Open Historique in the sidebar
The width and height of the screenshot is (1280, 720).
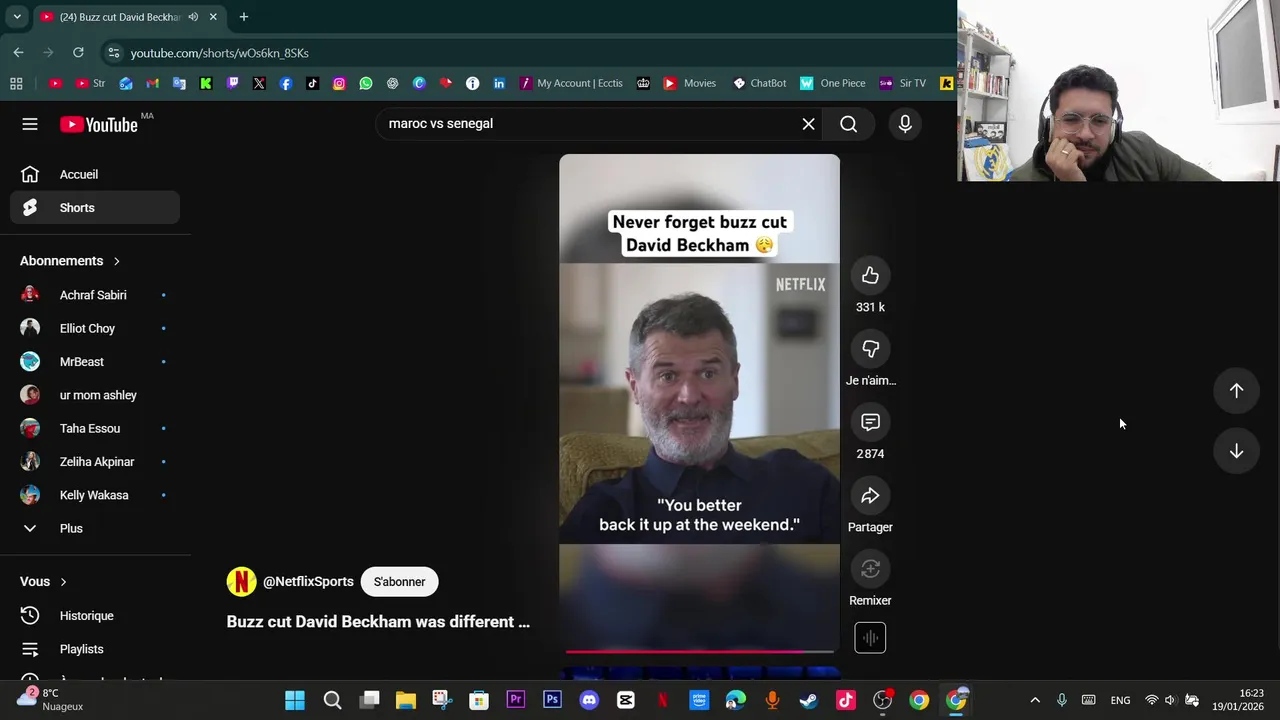coord(95,616)
